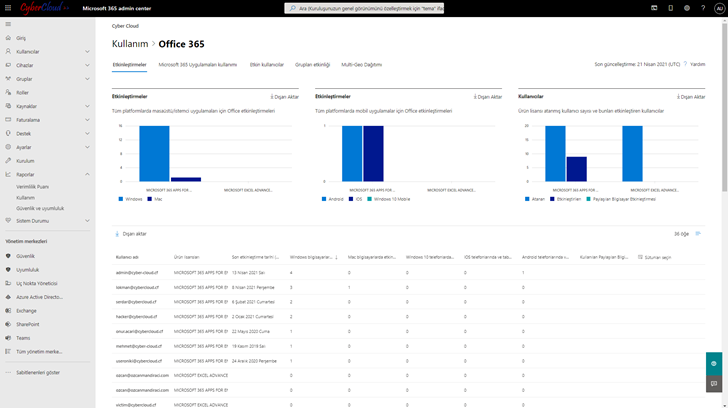Open the app launcher menu icon
The image size is (728, 408).
(8, 8)
